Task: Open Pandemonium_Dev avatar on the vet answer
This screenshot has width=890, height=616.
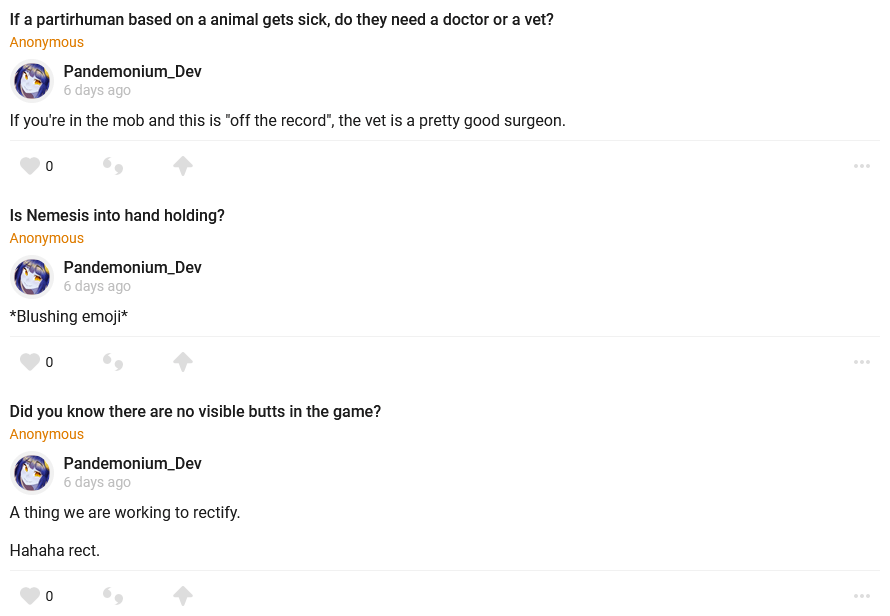Action: (x=32, y=81)
